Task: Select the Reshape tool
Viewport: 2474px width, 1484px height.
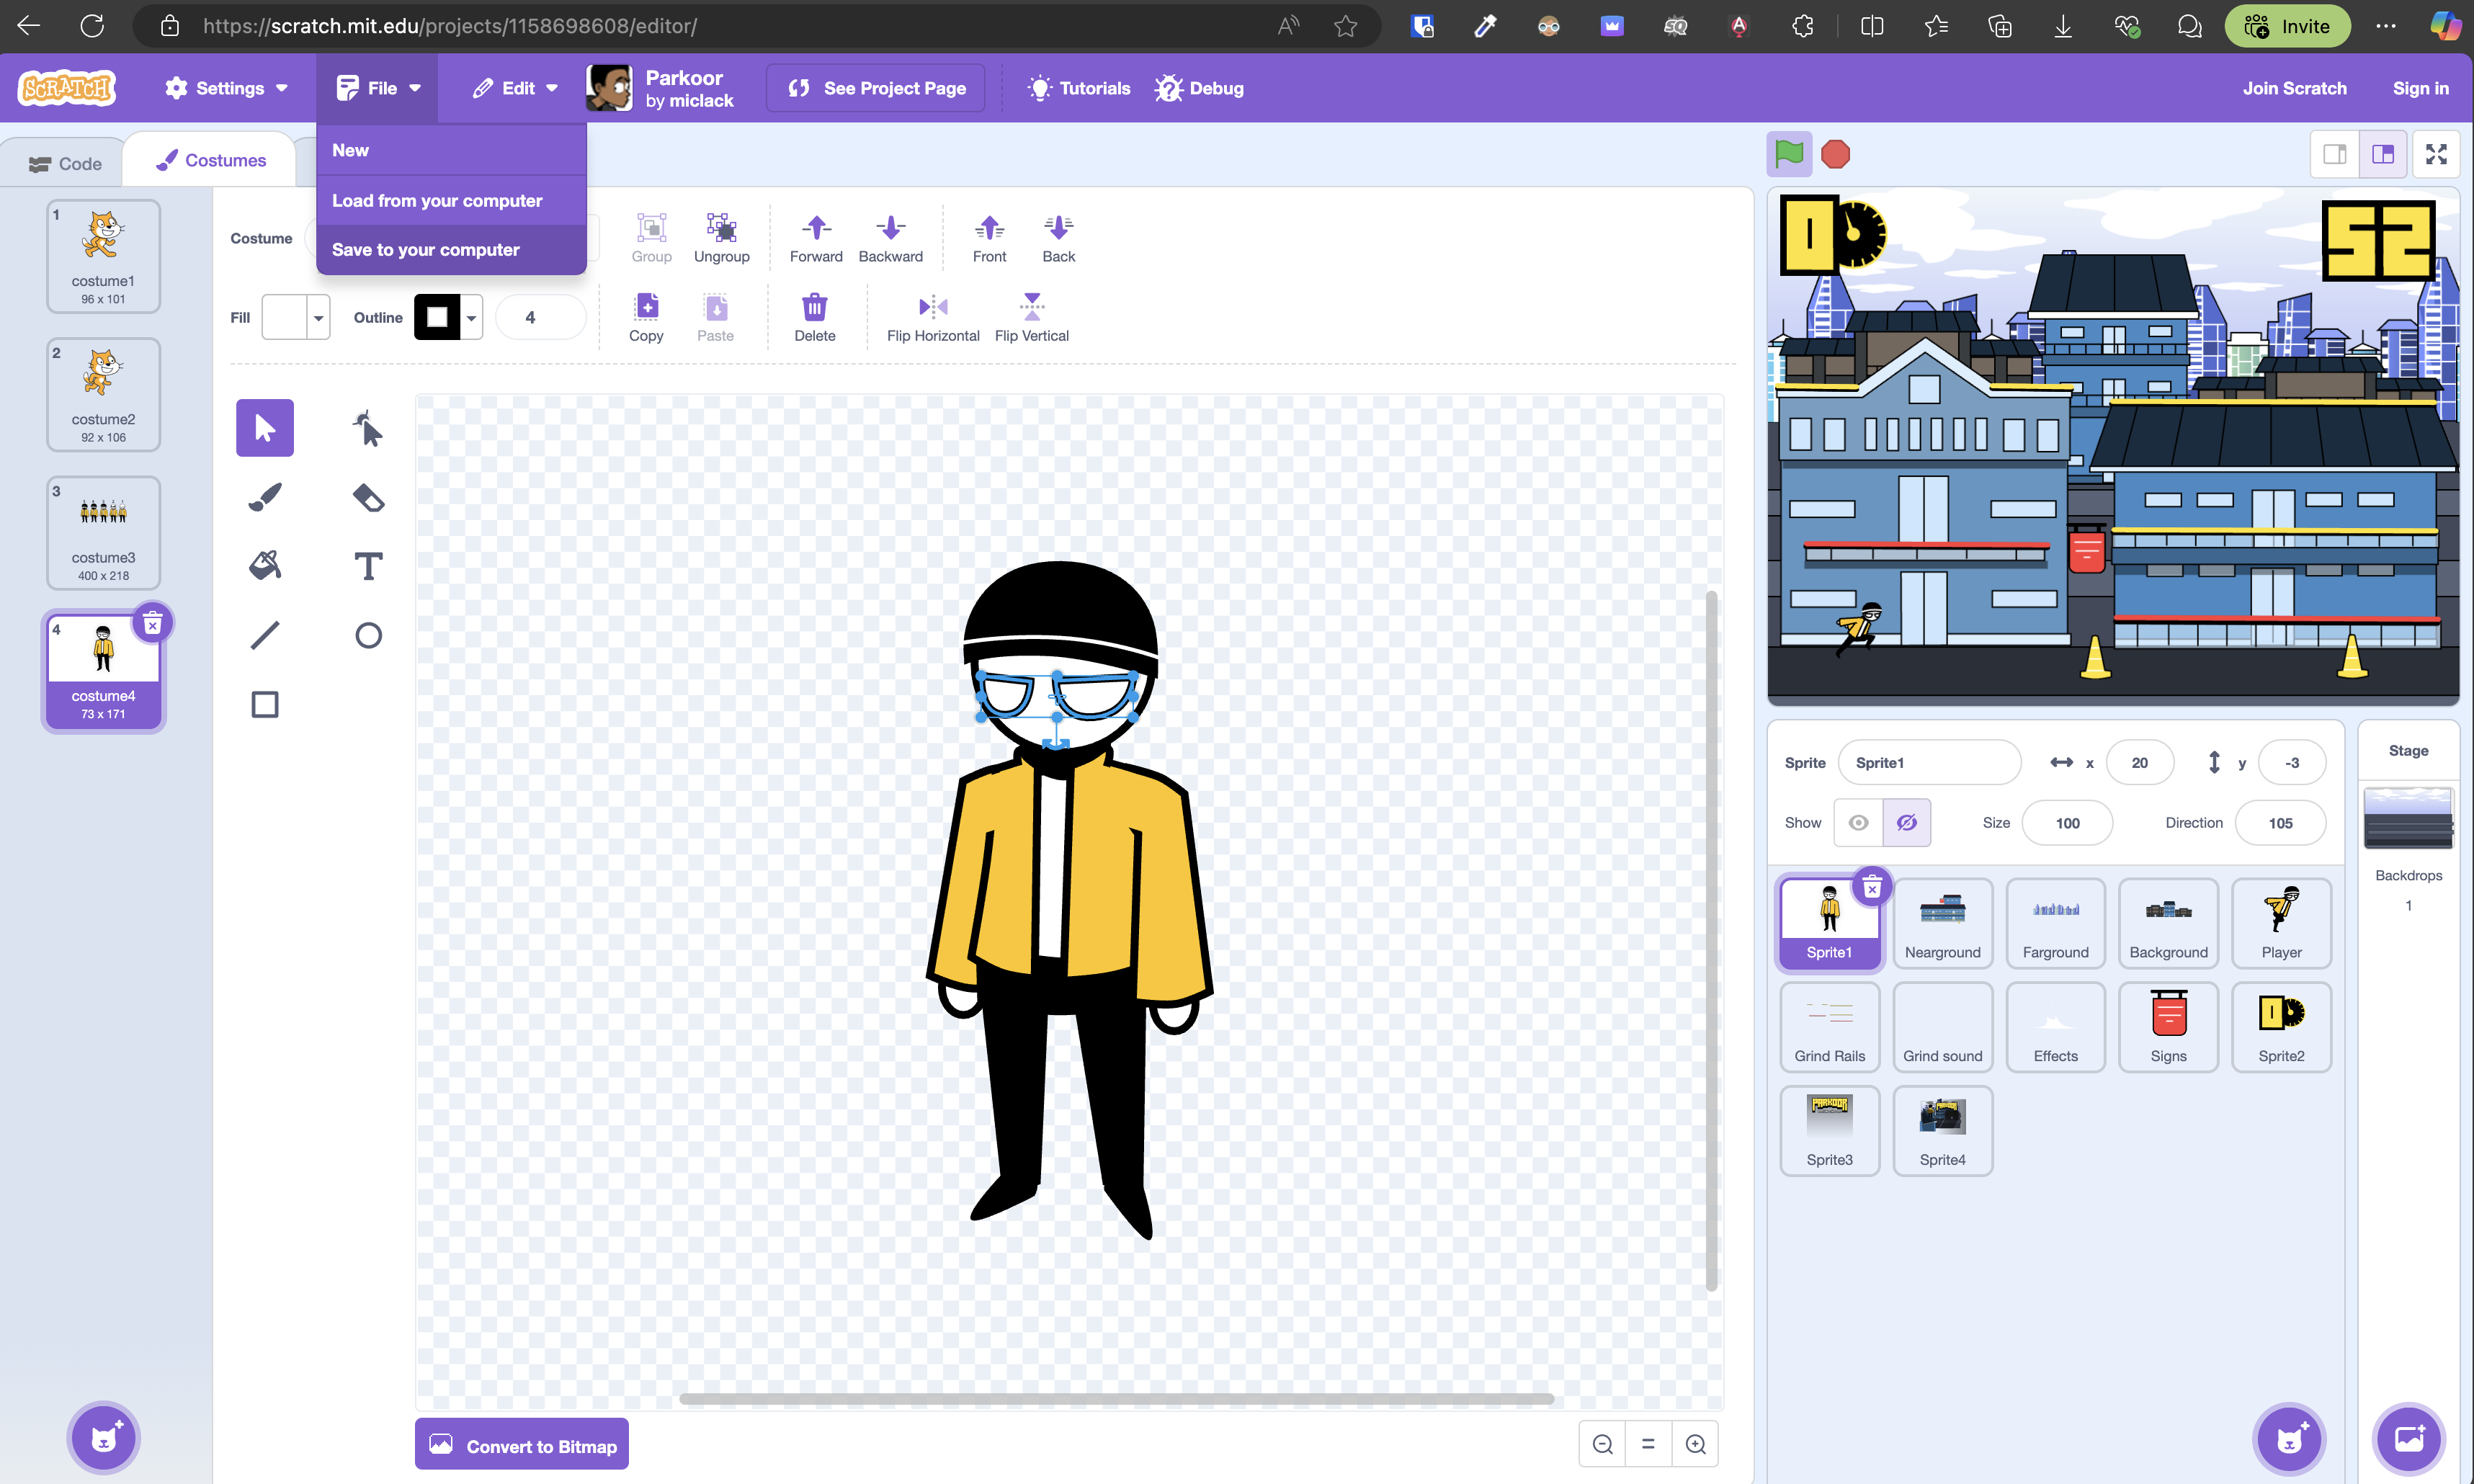Action: click(368, 428)
